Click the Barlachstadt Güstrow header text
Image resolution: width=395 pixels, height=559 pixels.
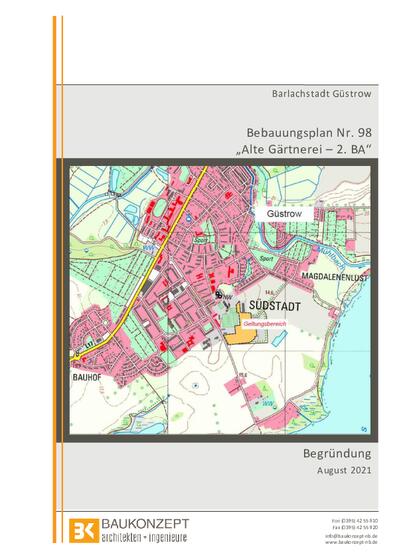pyautogui.click(x=322, y=94)
